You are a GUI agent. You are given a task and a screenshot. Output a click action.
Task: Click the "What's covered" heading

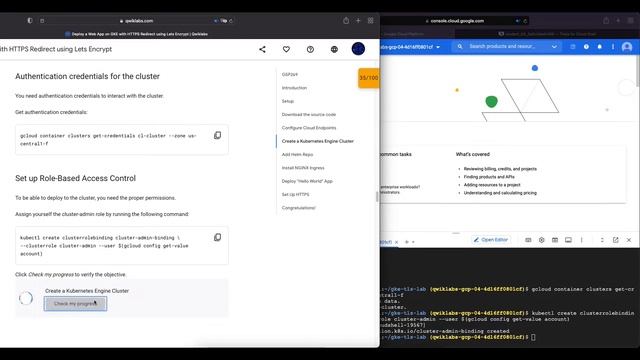click(x=473, y=154)
